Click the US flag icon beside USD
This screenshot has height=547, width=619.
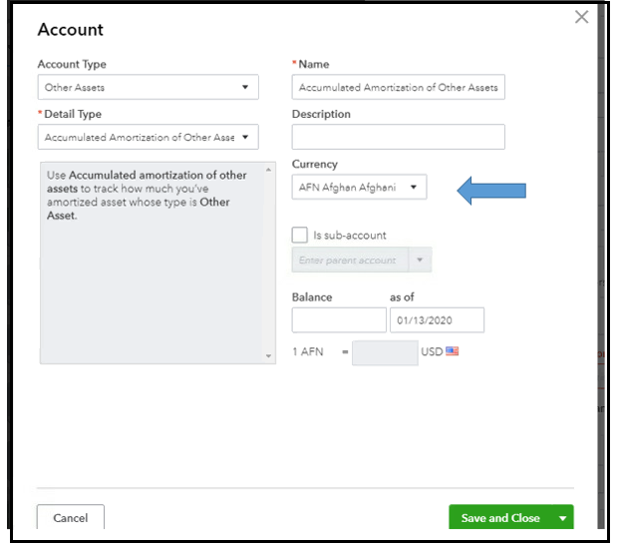[x=452, y=352]
